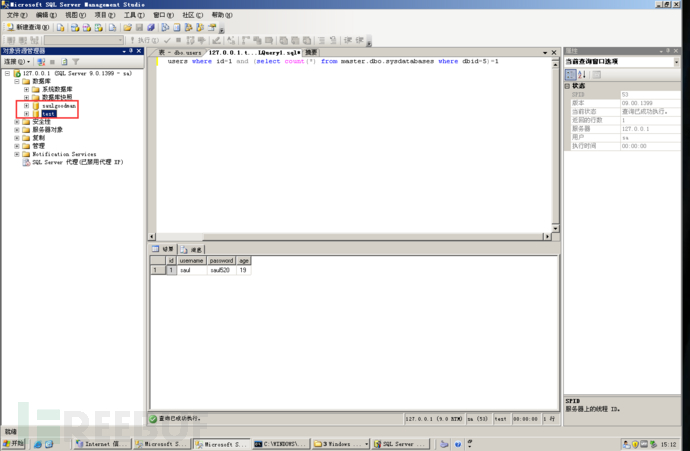This screenshot has height=451, width=690.
Task: Open the 工具 (Tools) menu
Action: pyautogui.click(x=133, y=16)
